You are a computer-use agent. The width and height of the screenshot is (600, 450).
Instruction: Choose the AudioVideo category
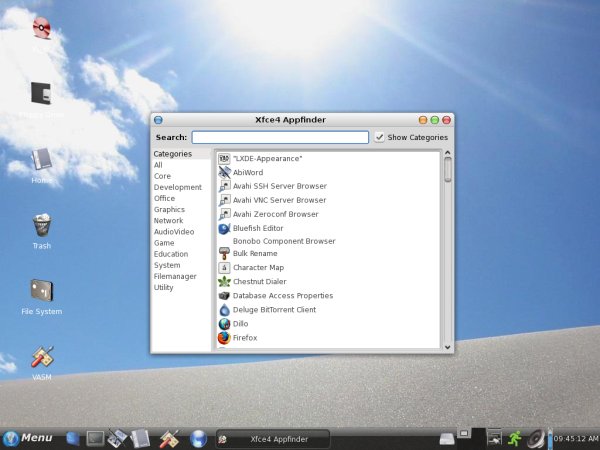point(173,232)
